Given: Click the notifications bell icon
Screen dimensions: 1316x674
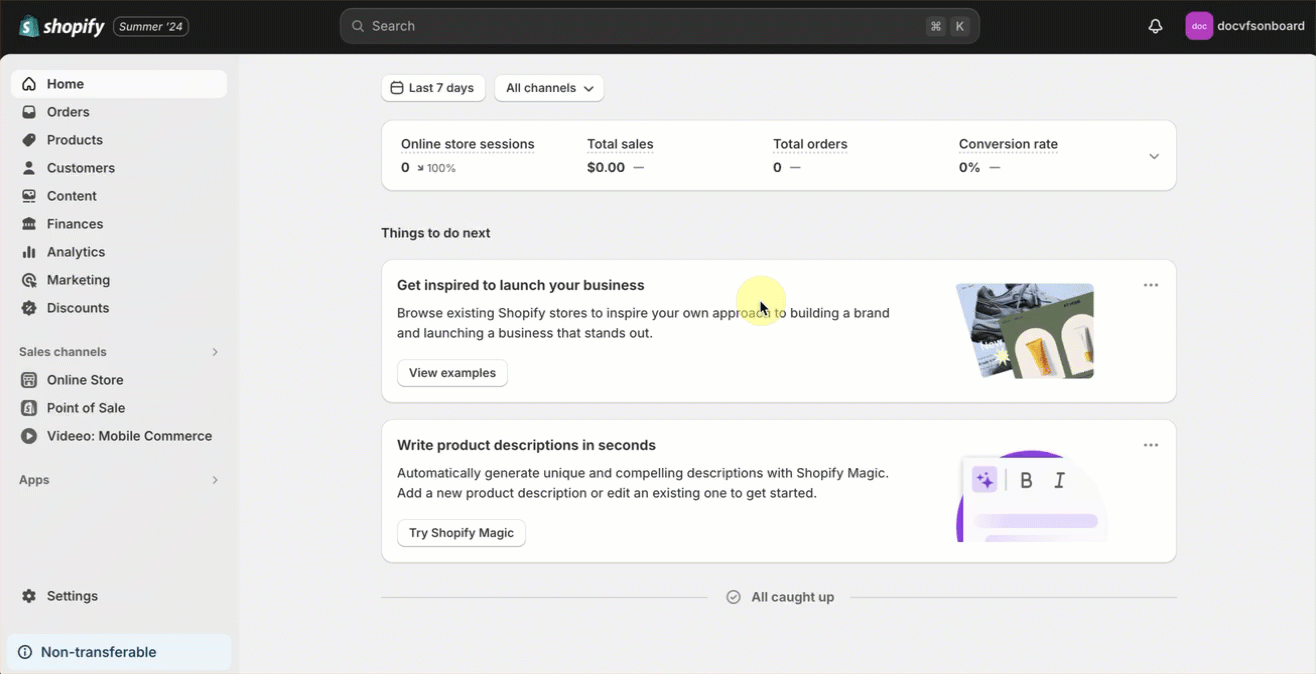Looking at the screenshot, I should point(1155,26).
